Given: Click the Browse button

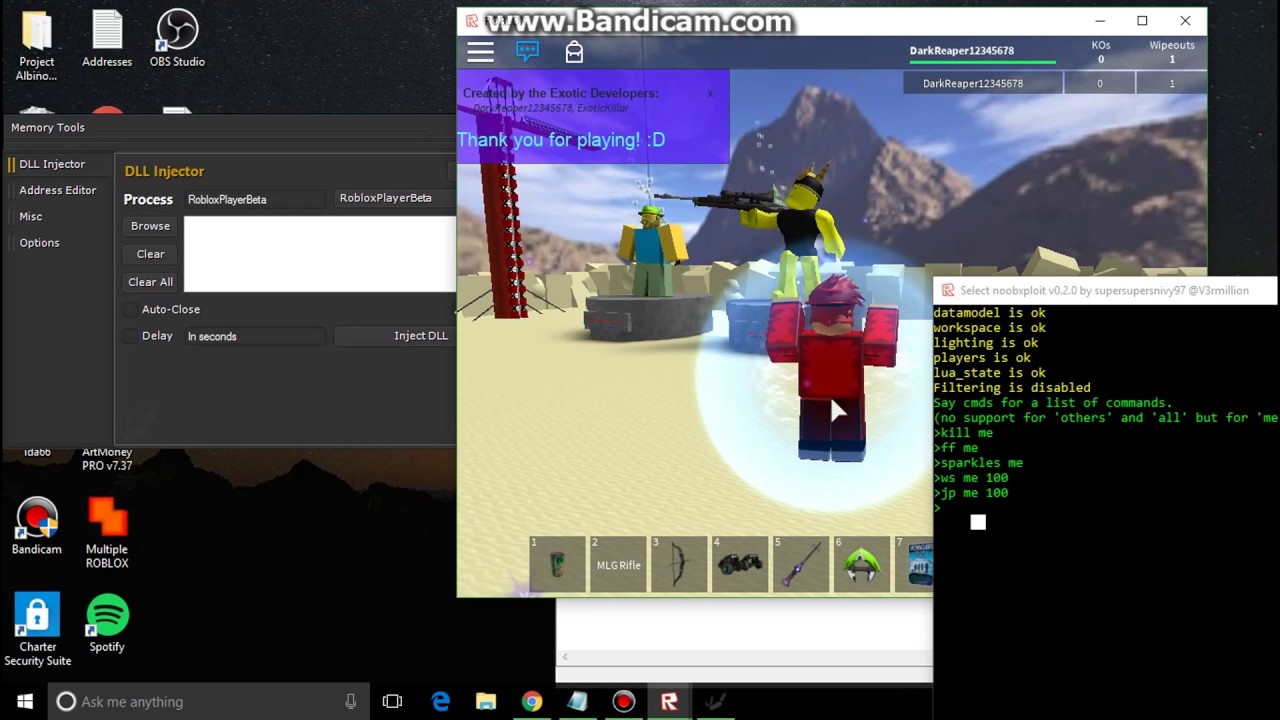Looking at the screenshot, I should (150, 226).
